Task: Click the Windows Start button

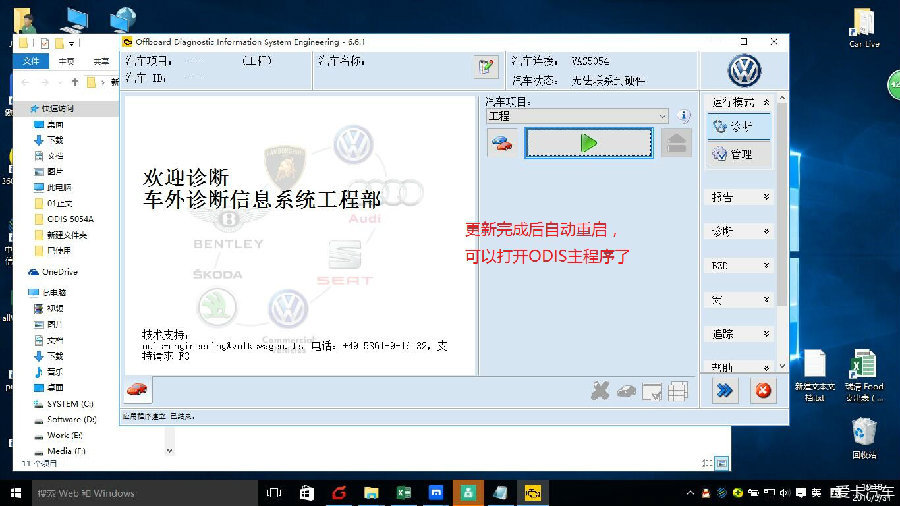Action: (x=15, y=493)
